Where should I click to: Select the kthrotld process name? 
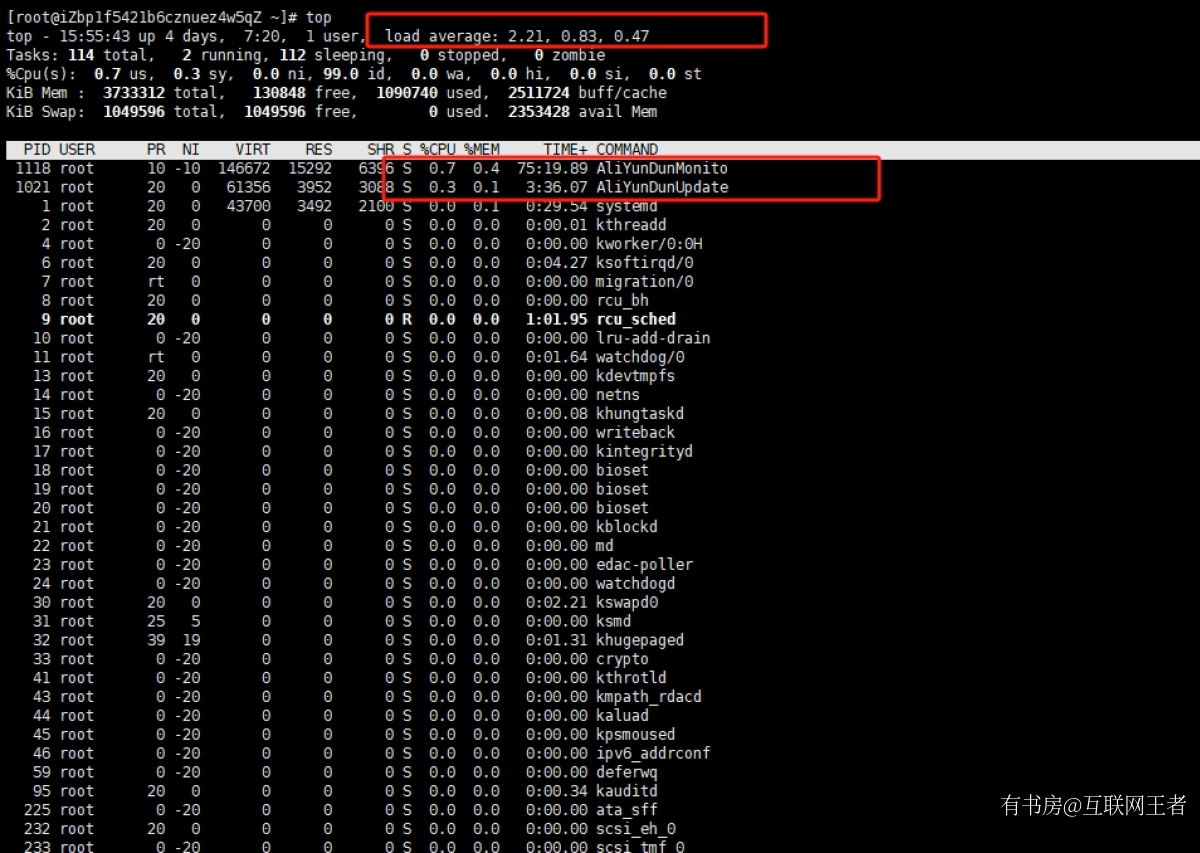tap(631, 678)
